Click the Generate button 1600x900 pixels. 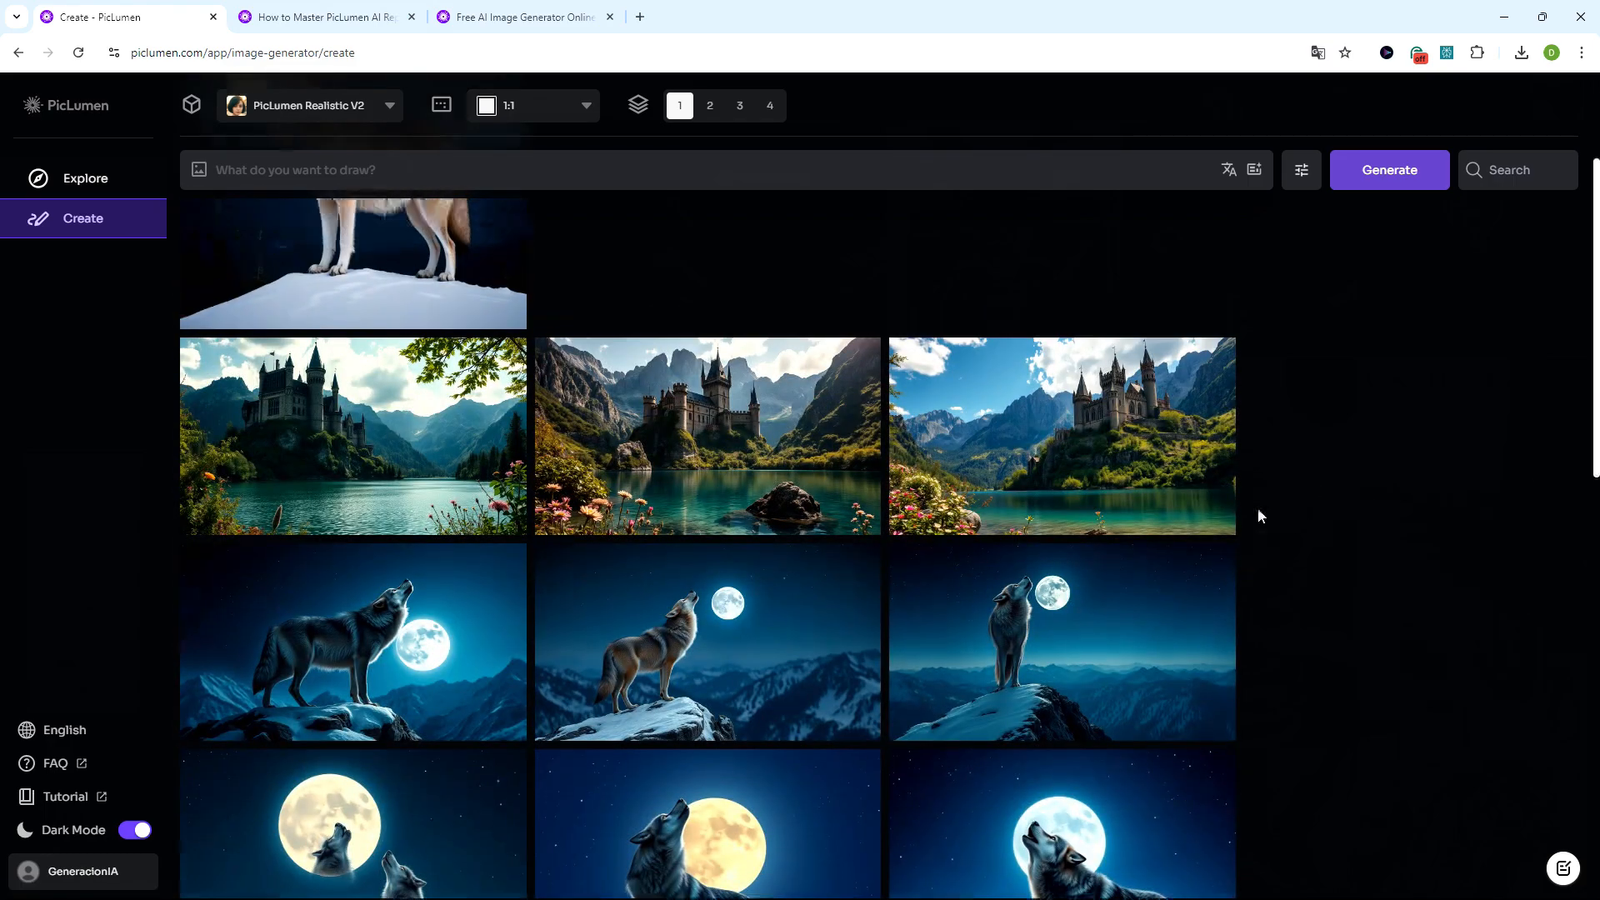pos(1389,169)
